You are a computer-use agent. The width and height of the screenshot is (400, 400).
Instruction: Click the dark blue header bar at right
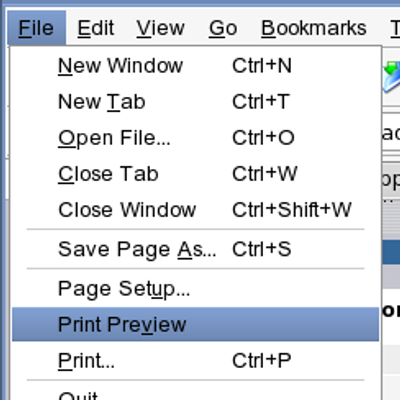coord(391,252)
